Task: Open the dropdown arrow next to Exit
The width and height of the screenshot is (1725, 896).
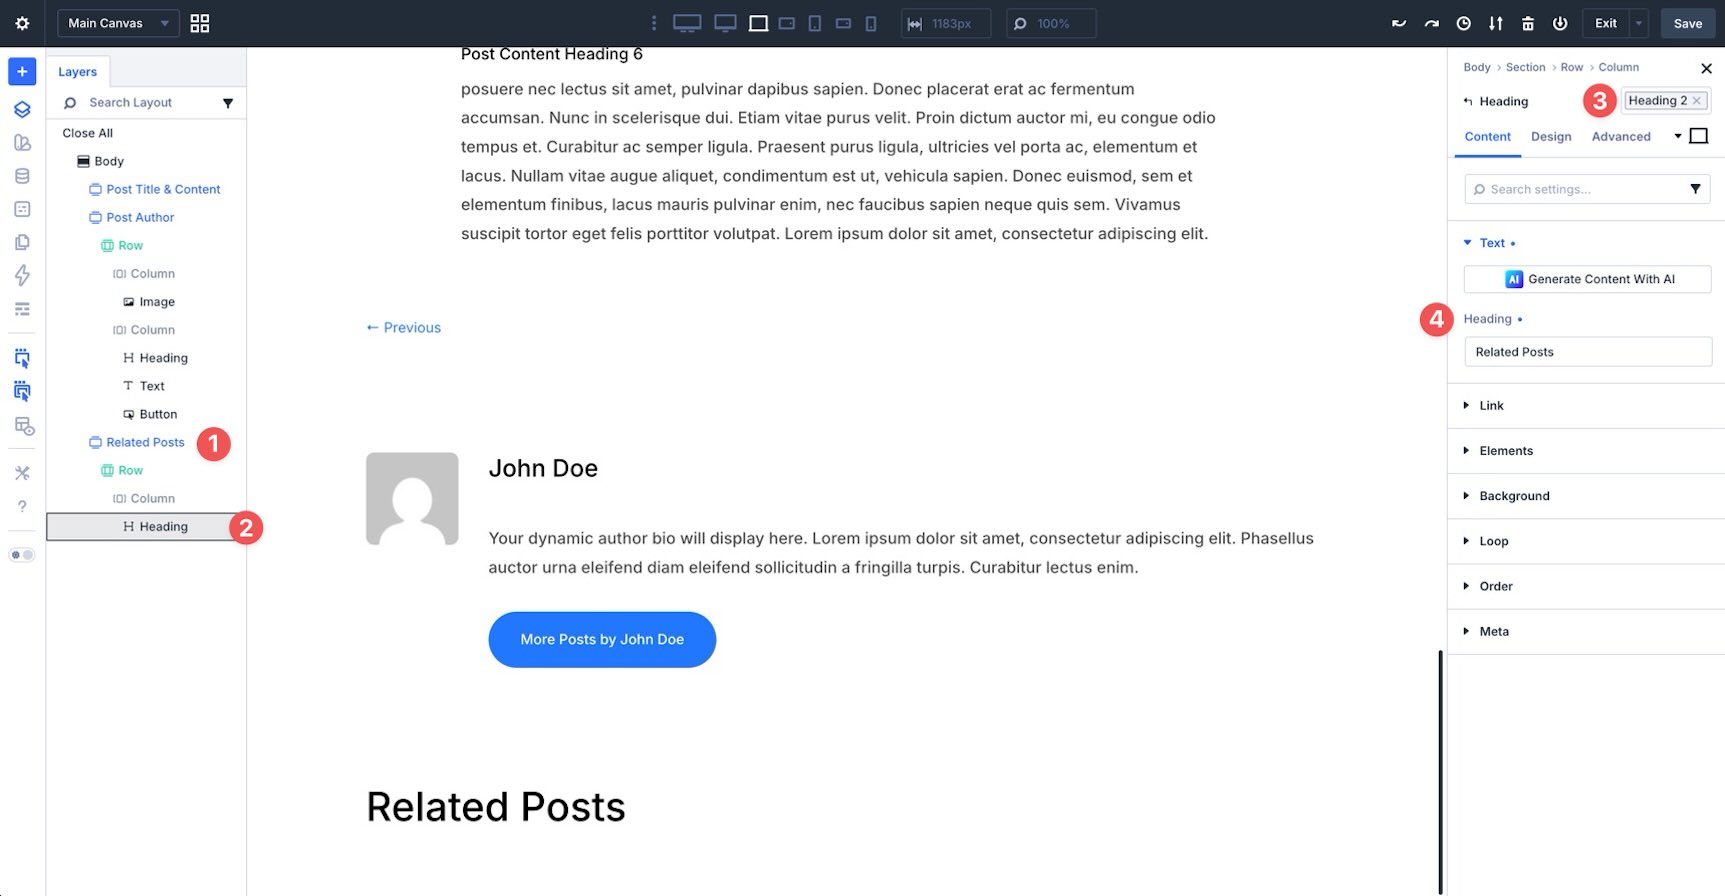Action: pyautogui.click(x=1639, y=23)
